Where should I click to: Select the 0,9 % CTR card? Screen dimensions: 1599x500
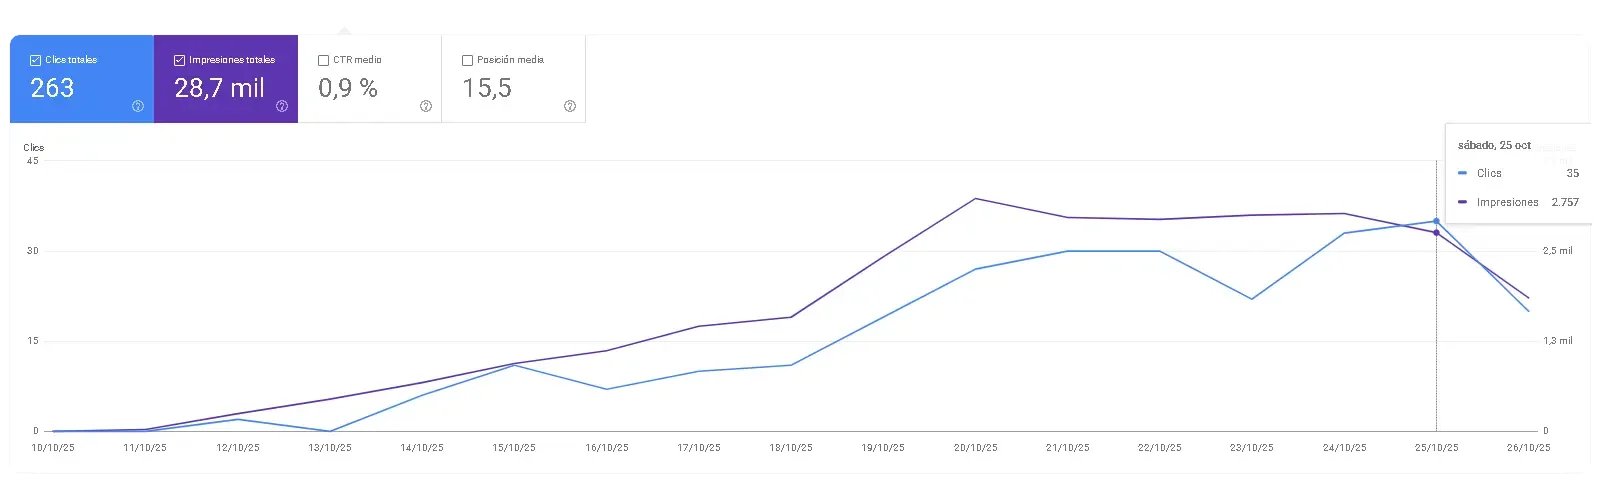click(x=370, y=79)
